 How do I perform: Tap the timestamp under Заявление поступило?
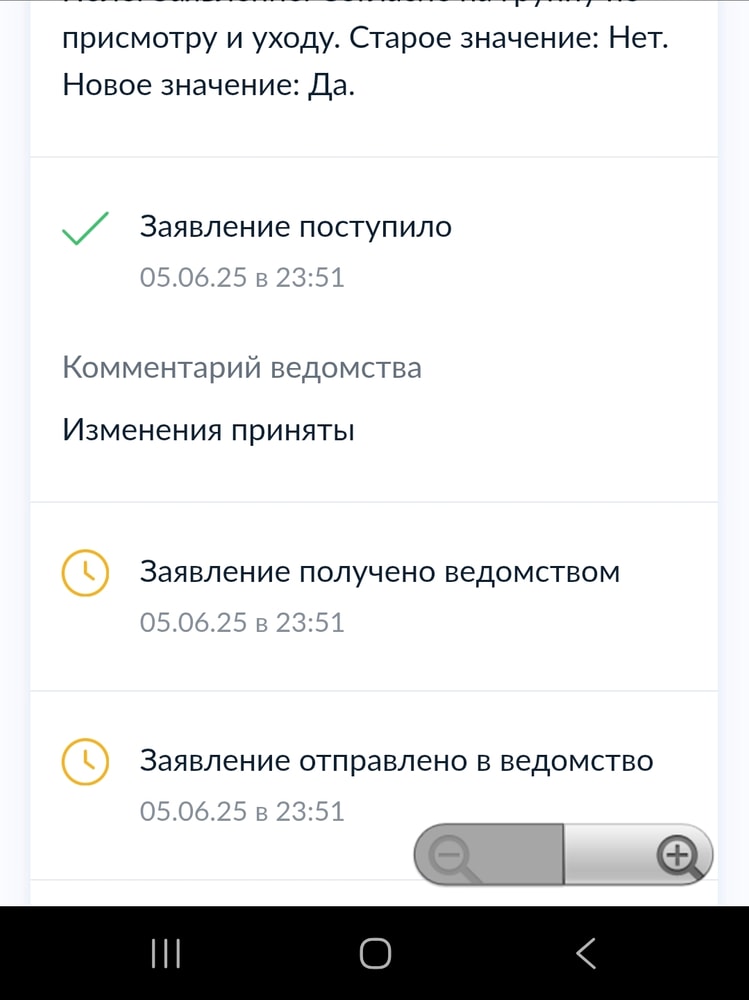coord(242,277)
